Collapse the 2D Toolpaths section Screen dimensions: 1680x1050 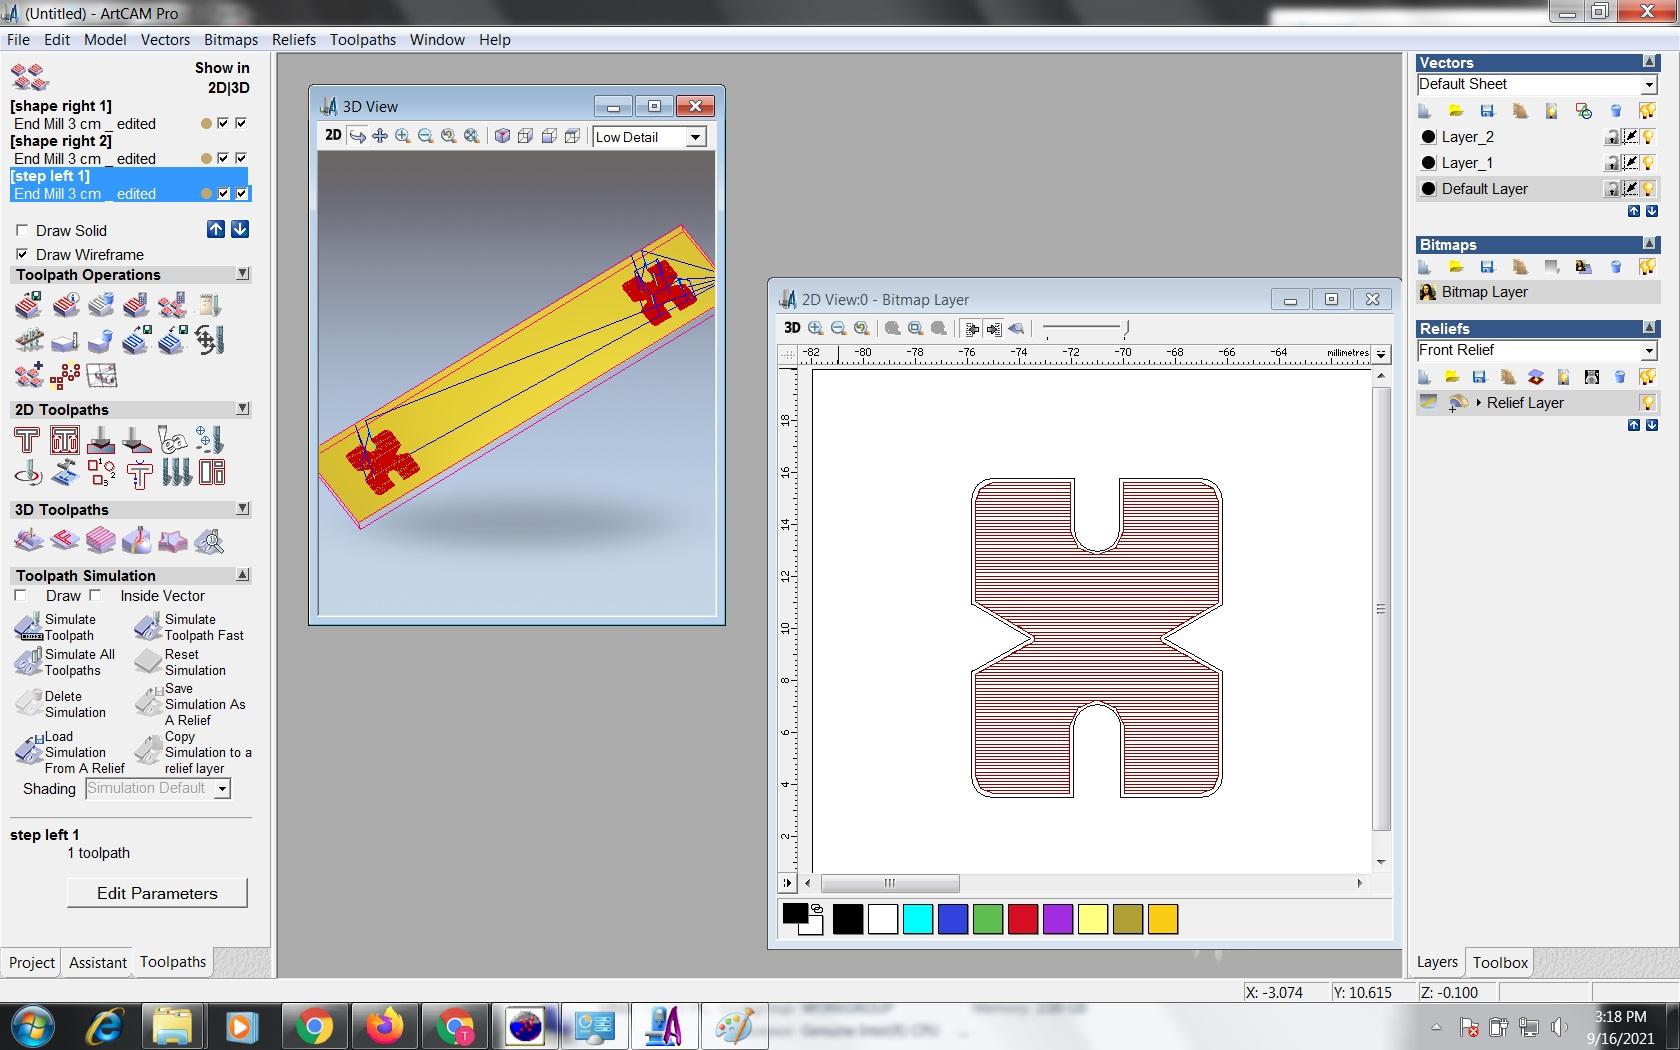pyautogui.click(x=242, y=408)
